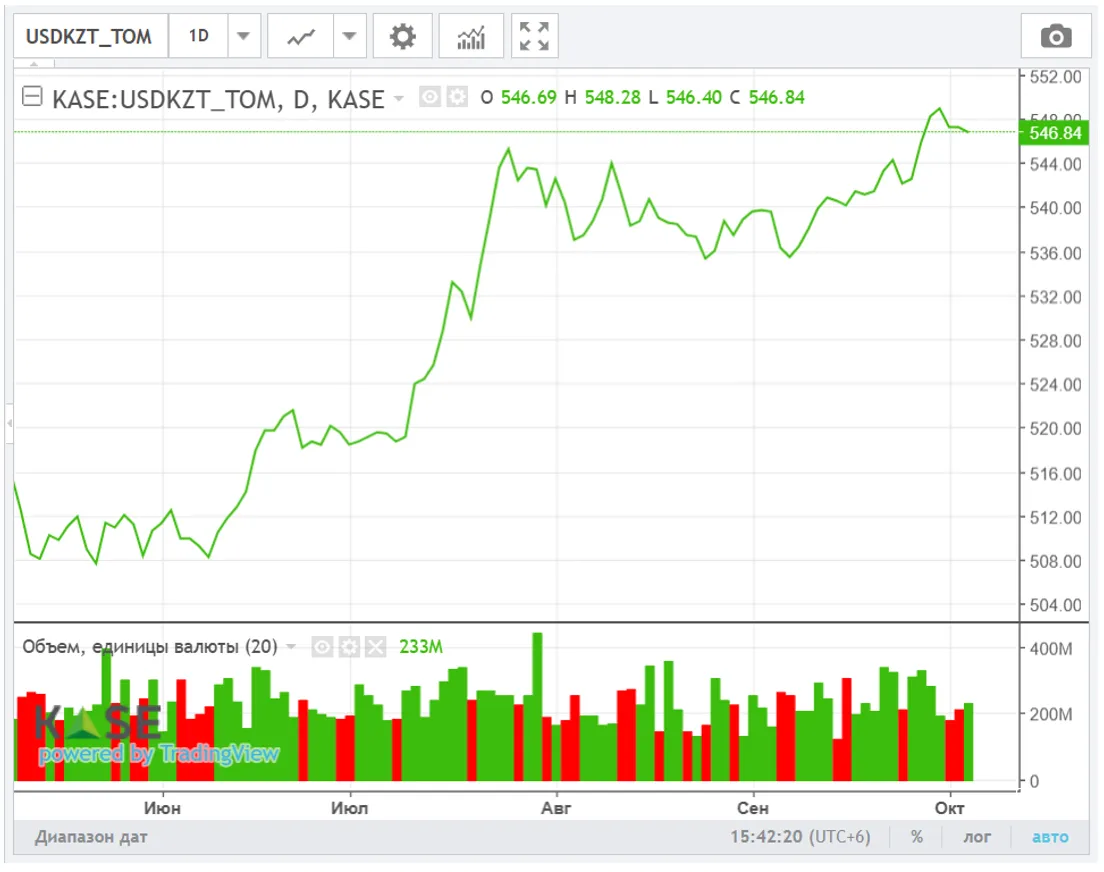Click the USDKZT_TOM symbol input field
1104x872 pixels.
click(89, 37)
